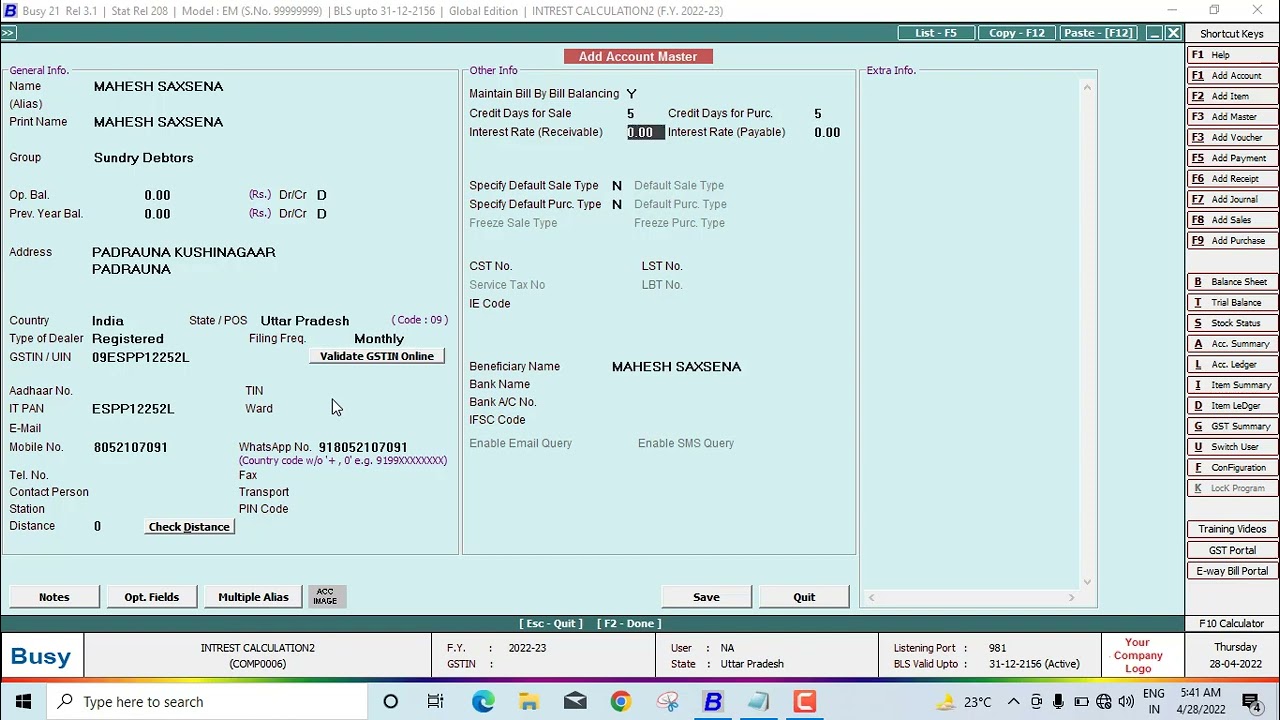Click the Name field MAHESH SAXSENA

(158, 87)
